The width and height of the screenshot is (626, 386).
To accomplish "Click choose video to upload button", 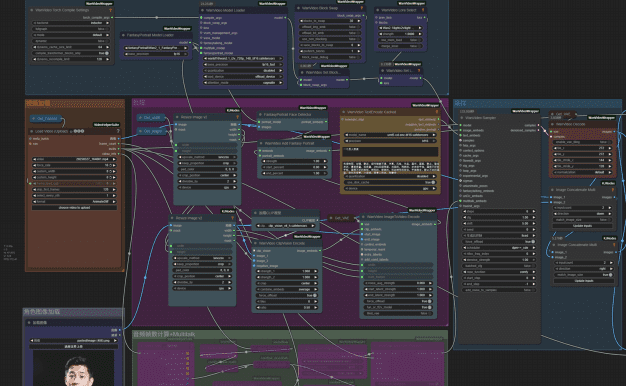I will point(75,208).
